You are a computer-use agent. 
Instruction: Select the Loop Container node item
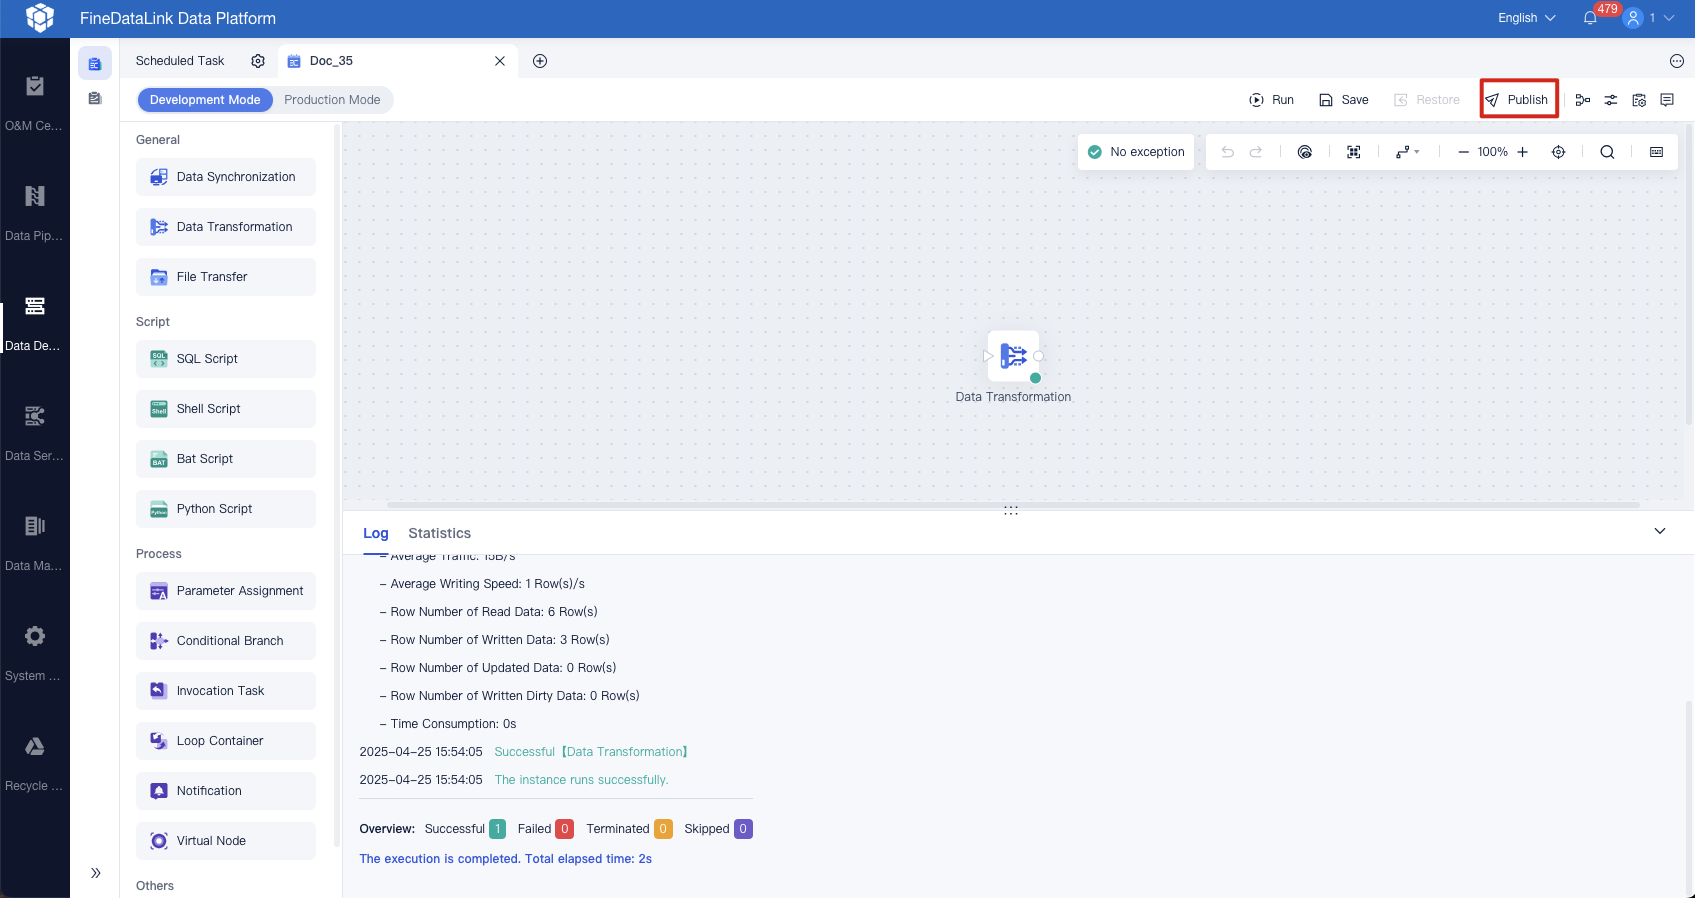click(226, 741)
